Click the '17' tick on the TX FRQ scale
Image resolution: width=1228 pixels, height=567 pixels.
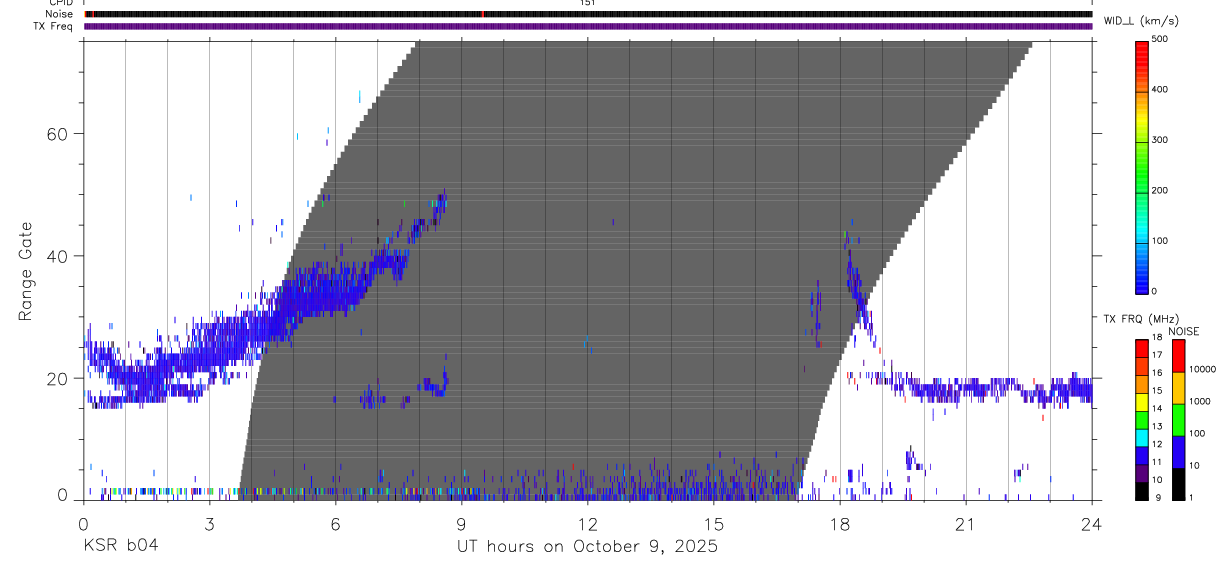coord(1157,355)
